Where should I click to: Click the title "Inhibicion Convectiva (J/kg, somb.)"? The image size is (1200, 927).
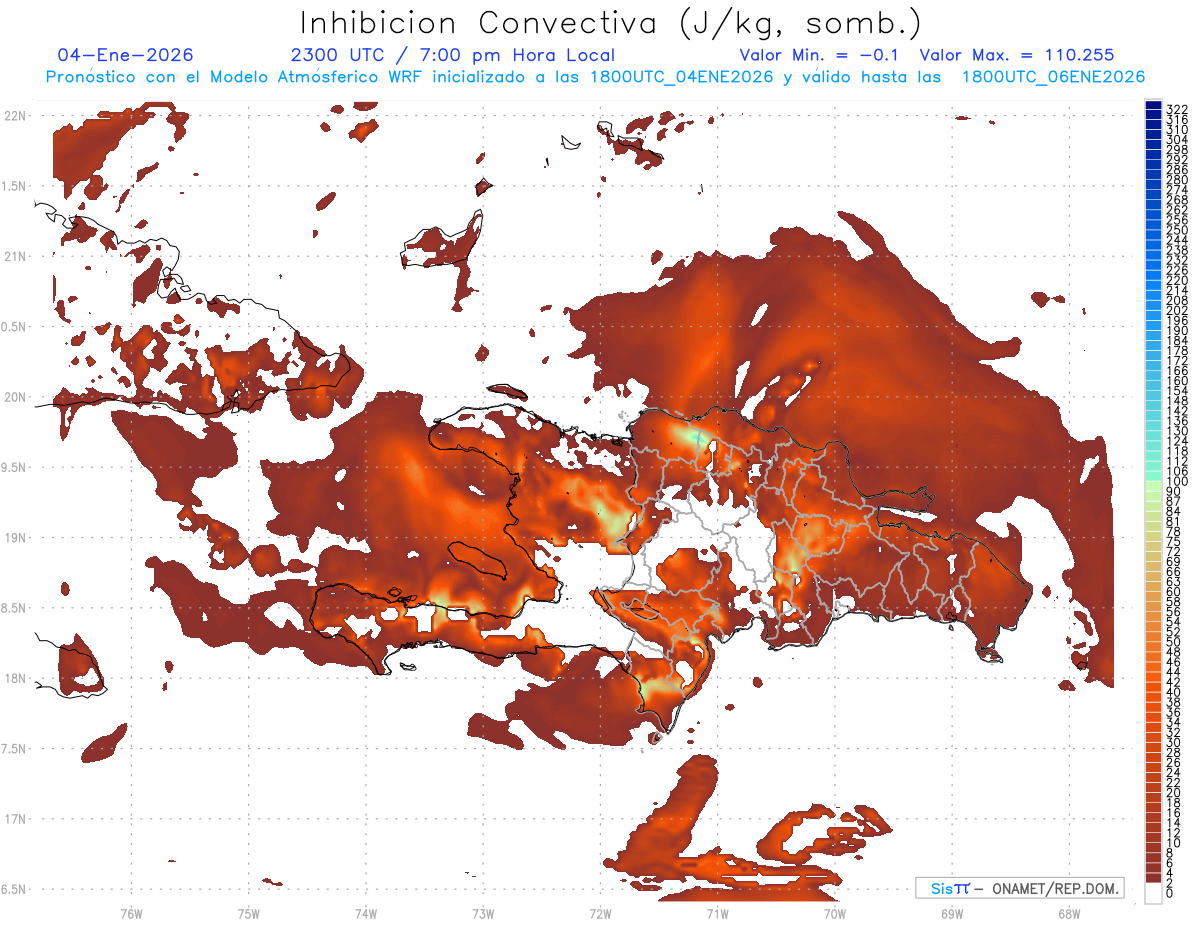point(611,23)
